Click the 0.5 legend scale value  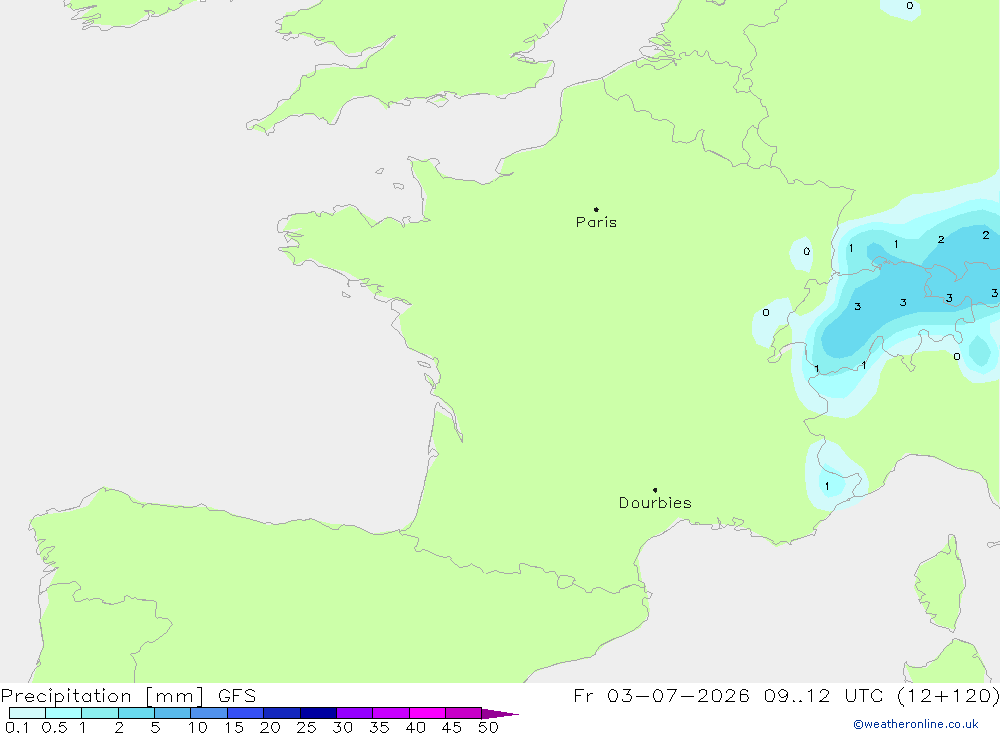pos(54,727)
